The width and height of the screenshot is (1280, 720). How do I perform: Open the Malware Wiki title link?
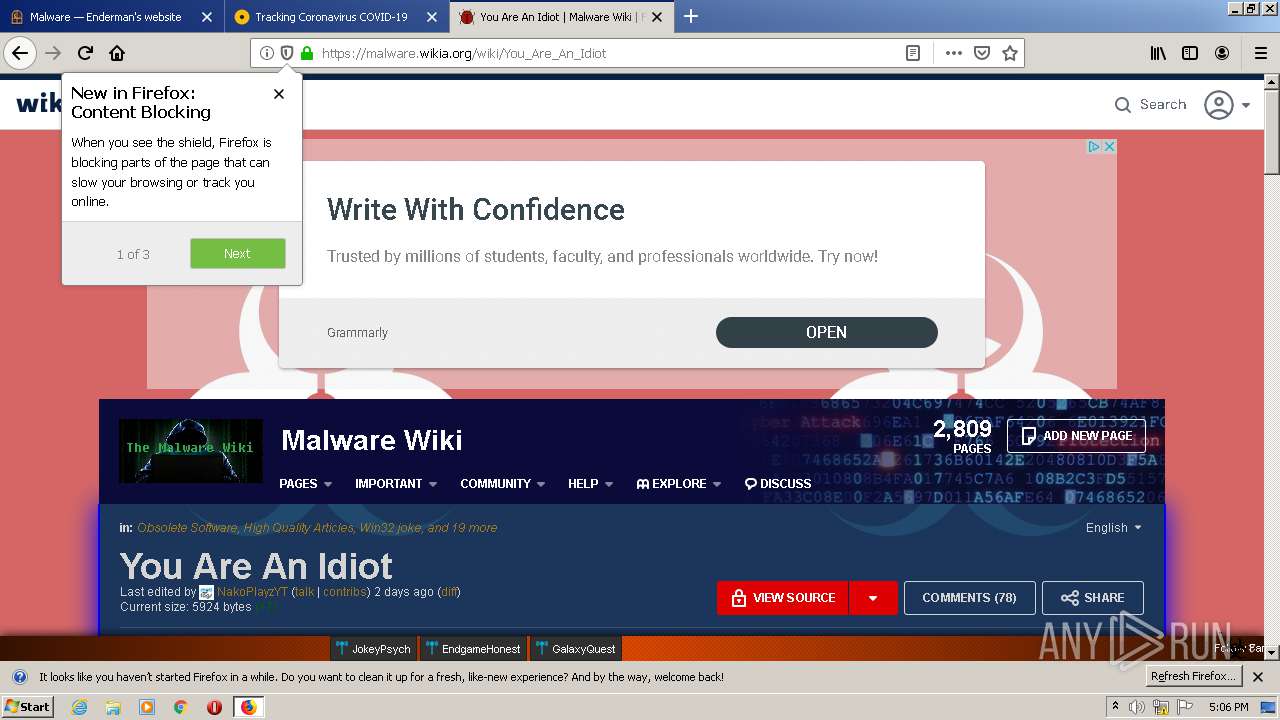pyautogui.click(x=372, y=440)
